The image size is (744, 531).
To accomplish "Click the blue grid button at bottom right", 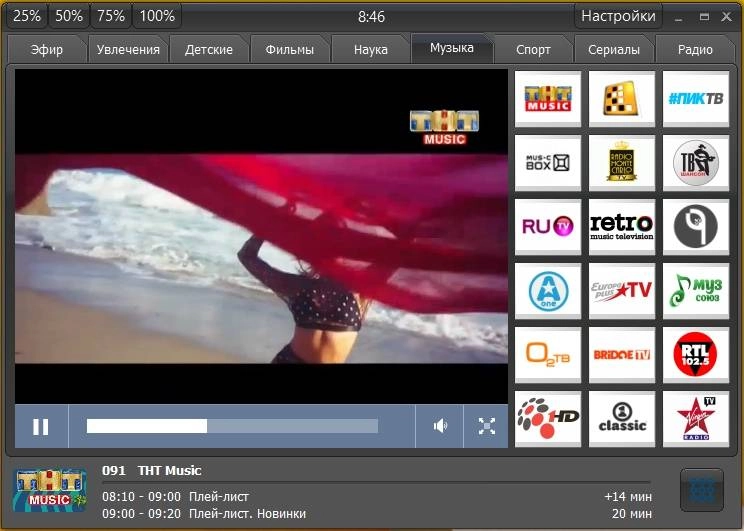I will pos(701,491).
